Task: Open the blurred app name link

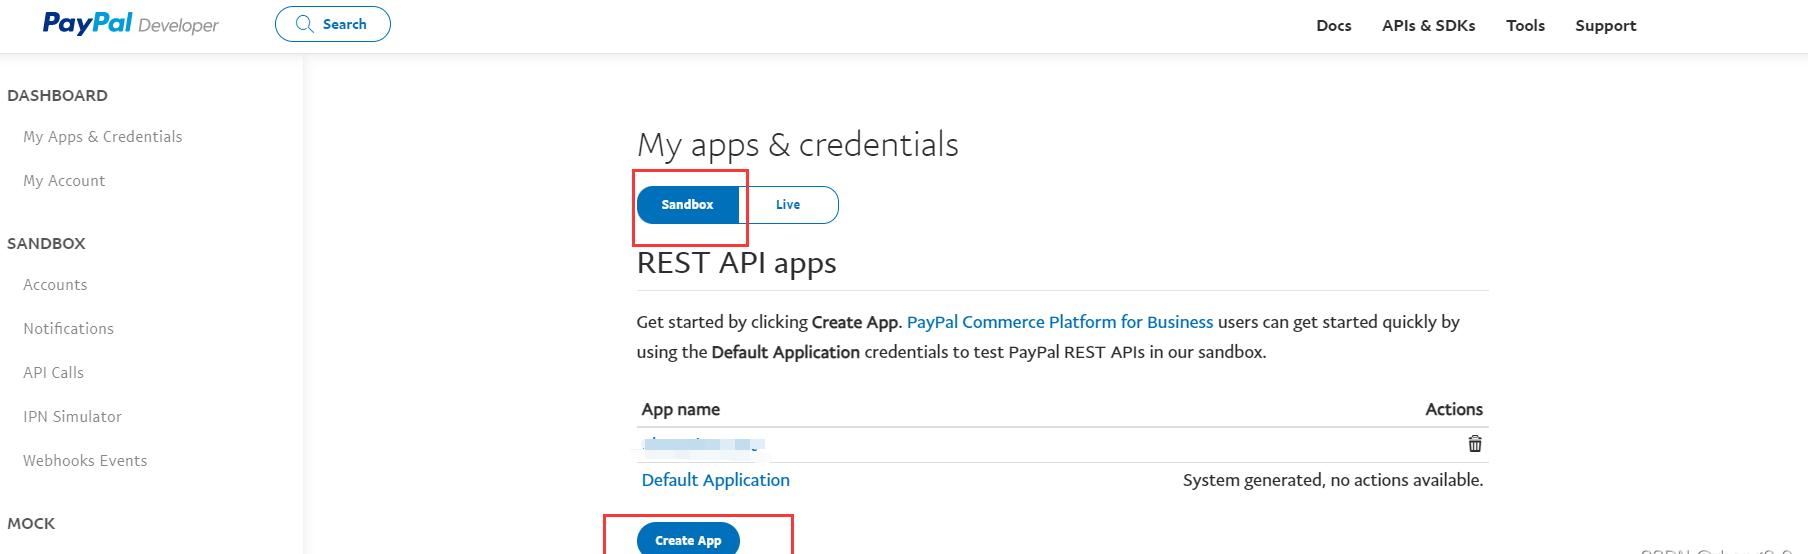Action: click(x=703, y=444)
